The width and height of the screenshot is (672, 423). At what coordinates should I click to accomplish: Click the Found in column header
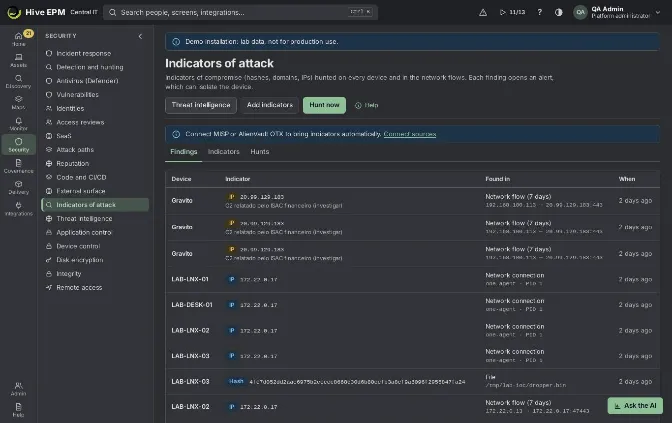pyautogui.click(x=498, y=179)
